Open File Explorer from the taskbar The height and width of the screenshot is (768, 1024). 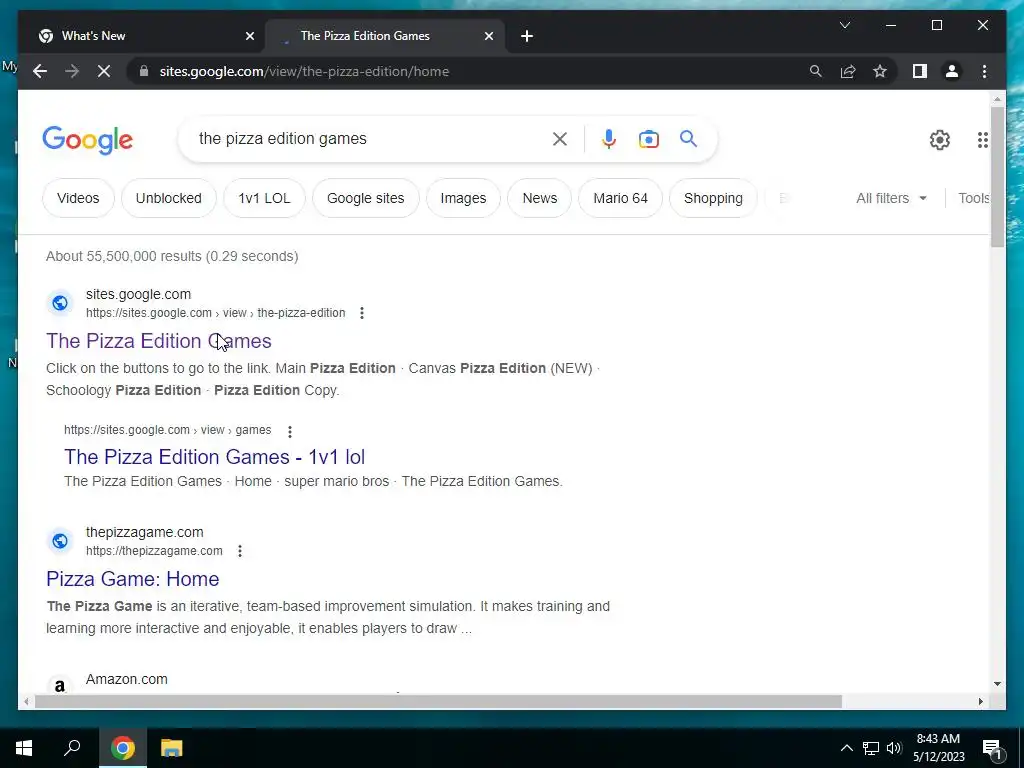(x=172, y=748)
